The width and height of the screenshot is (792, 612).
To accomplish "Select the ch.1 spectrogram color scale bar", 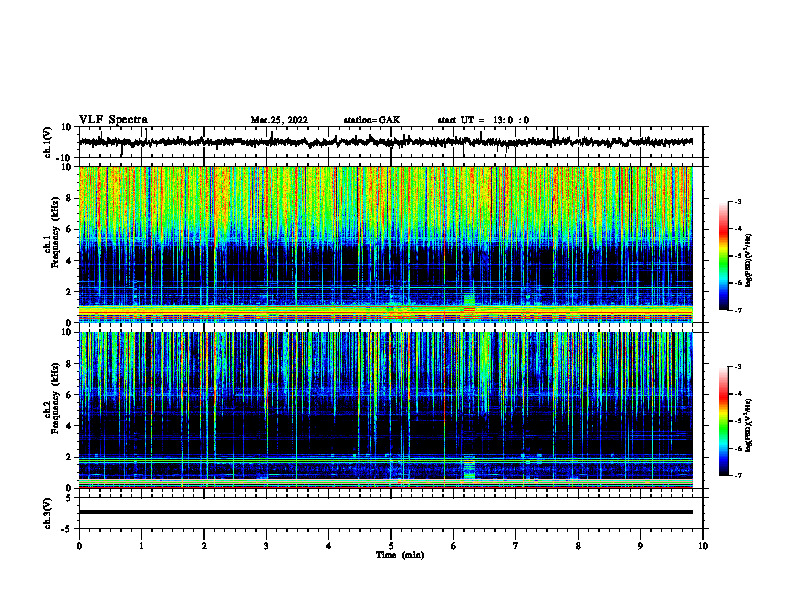I will 724,256.
